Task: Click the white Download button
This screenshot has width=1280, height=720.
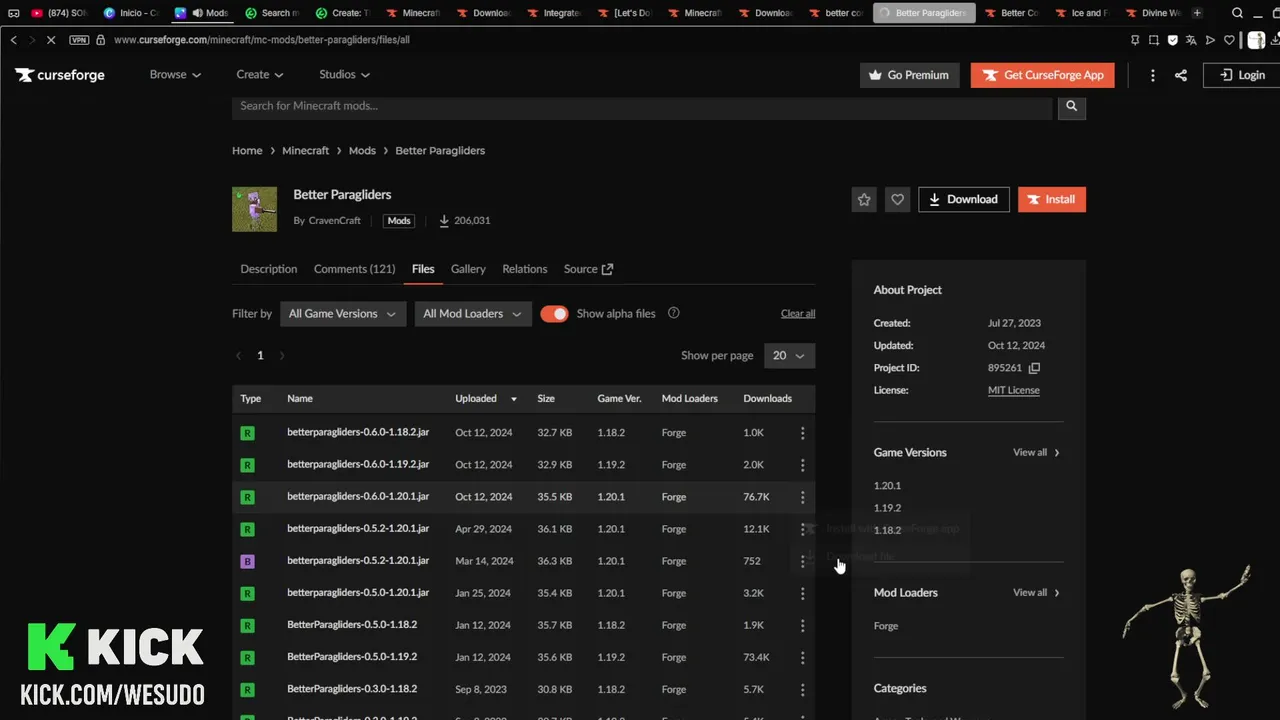Action: pyautogui.click(x=964, y=200)
